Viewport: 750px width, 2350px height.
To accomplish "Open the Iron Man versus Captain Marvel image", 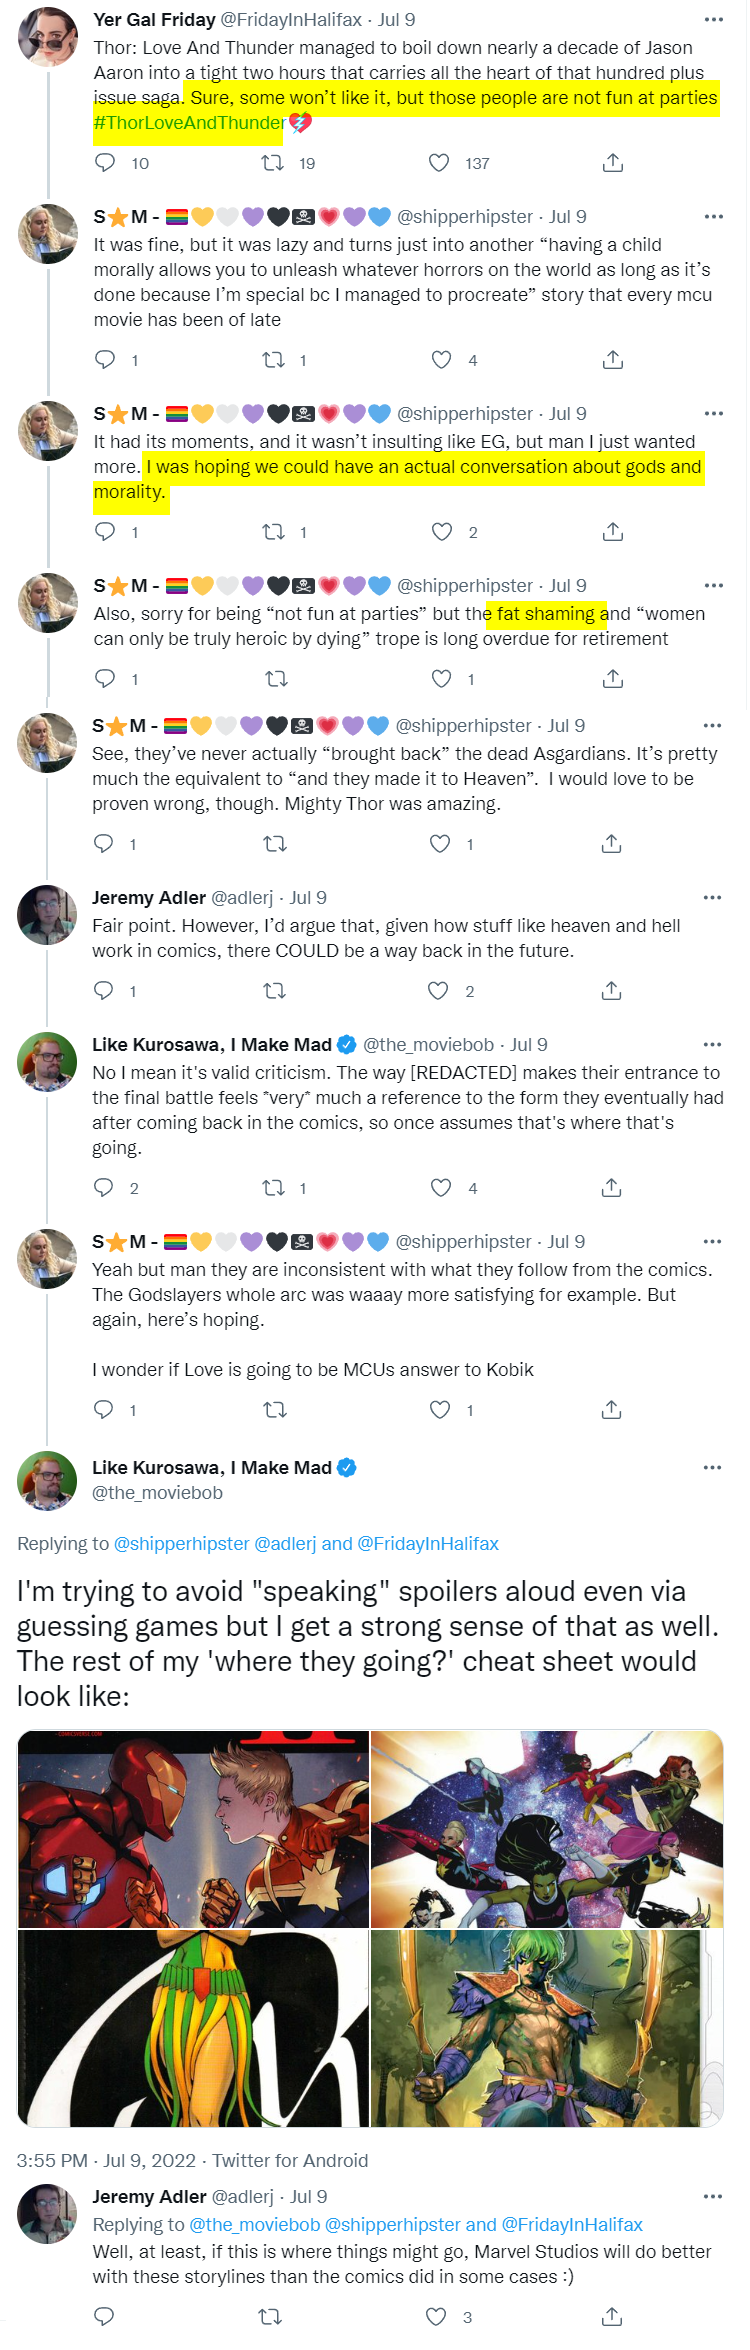I will pyautogui.click(x=193, y=1829).
